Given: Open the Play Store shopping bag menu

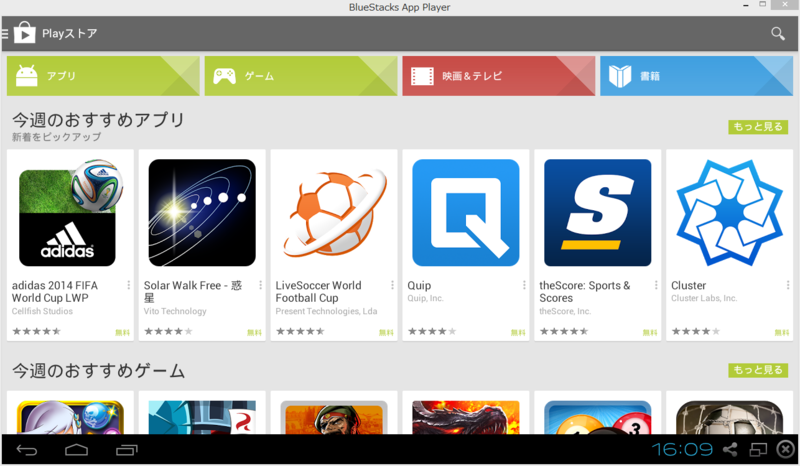Looking at the screenshot, I should [24, 33].
